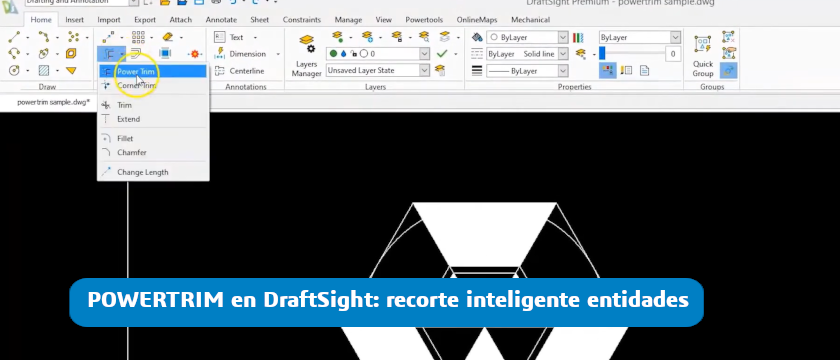The image size is (840, 360).
Task: Switch to the Mechanical ribbon tab
Action: [530, 20]
